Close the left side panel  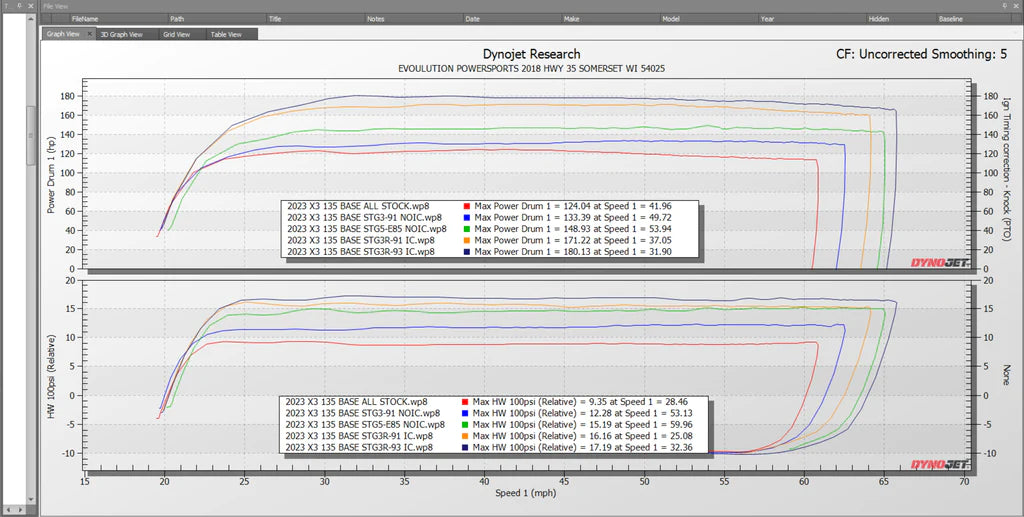32,6
